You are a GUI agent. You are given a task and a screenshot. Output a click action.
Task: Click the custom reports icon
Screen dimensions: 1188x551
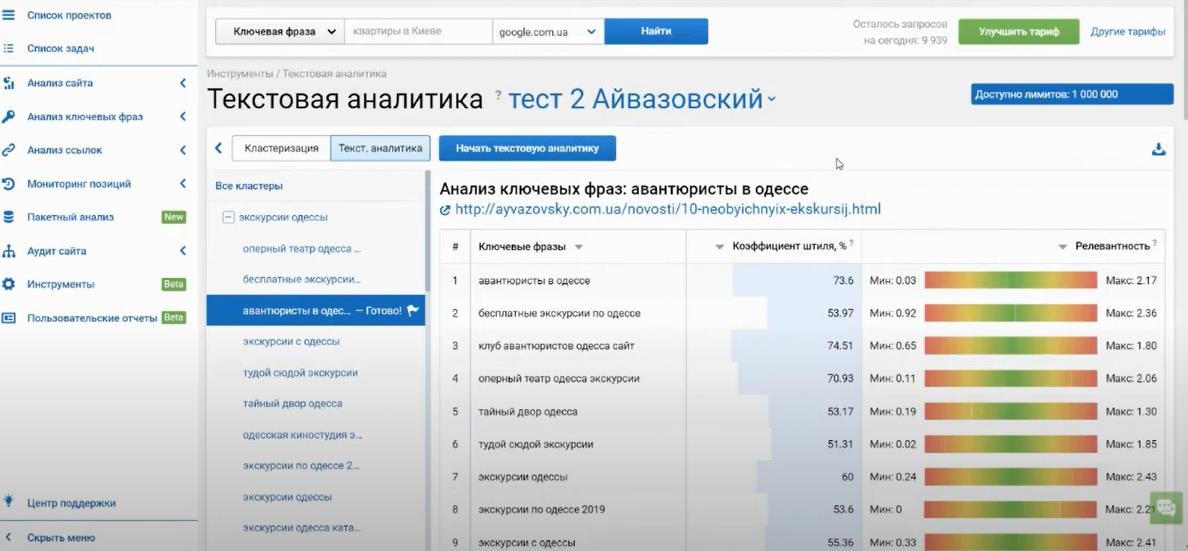tap(8, 318)
